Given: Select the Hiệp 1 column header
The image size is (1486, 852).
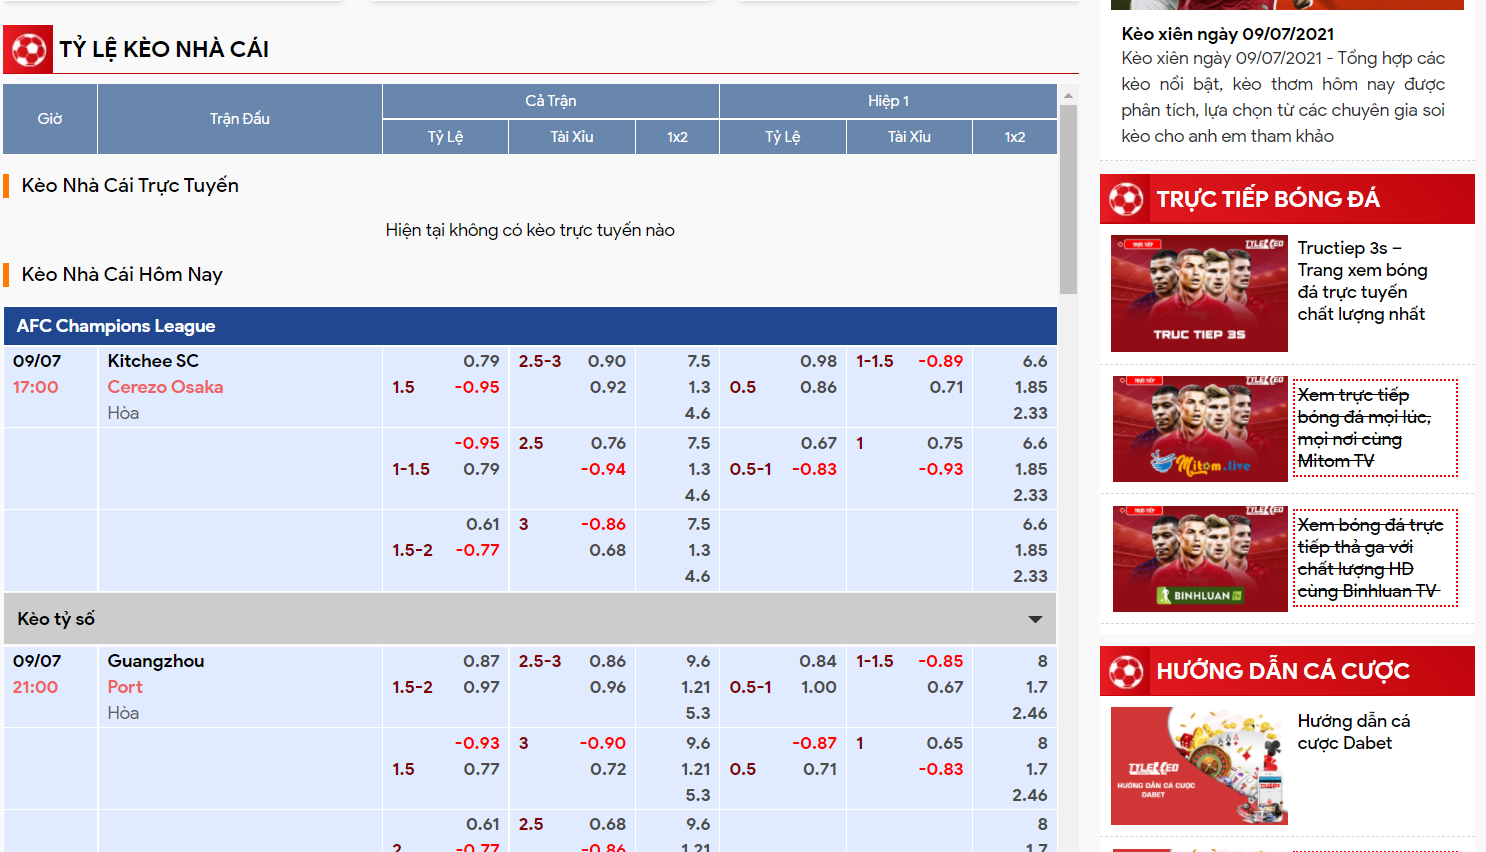Looking at the screenshot, I should (x=888, y=101).
